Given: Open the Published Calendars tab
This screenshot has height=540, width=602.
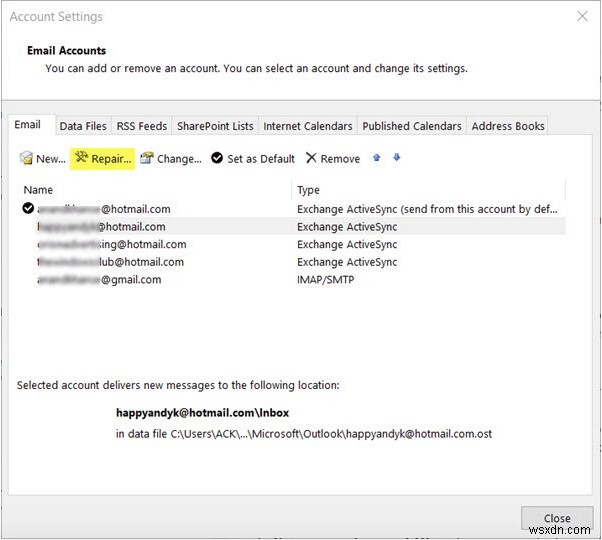Looking at the screenshot, I should coord(412,126).
